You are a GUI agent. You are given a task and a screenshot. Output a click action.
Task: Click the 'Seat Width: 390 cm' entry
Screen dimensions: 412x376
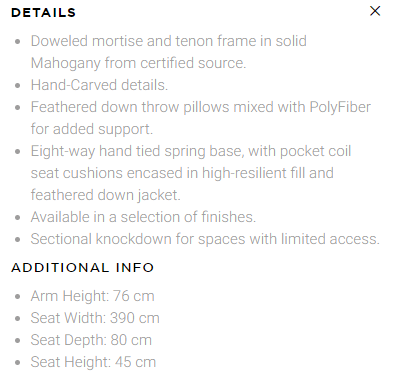95,318
